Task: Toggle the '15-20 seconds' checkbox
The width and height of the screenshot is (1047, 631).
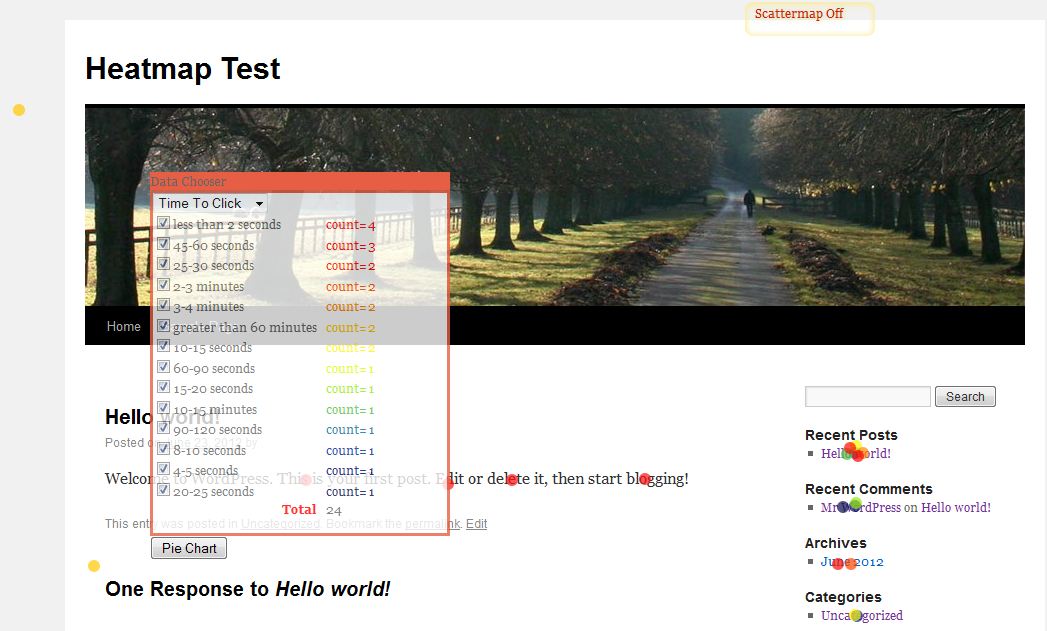Action: [163, 387]
